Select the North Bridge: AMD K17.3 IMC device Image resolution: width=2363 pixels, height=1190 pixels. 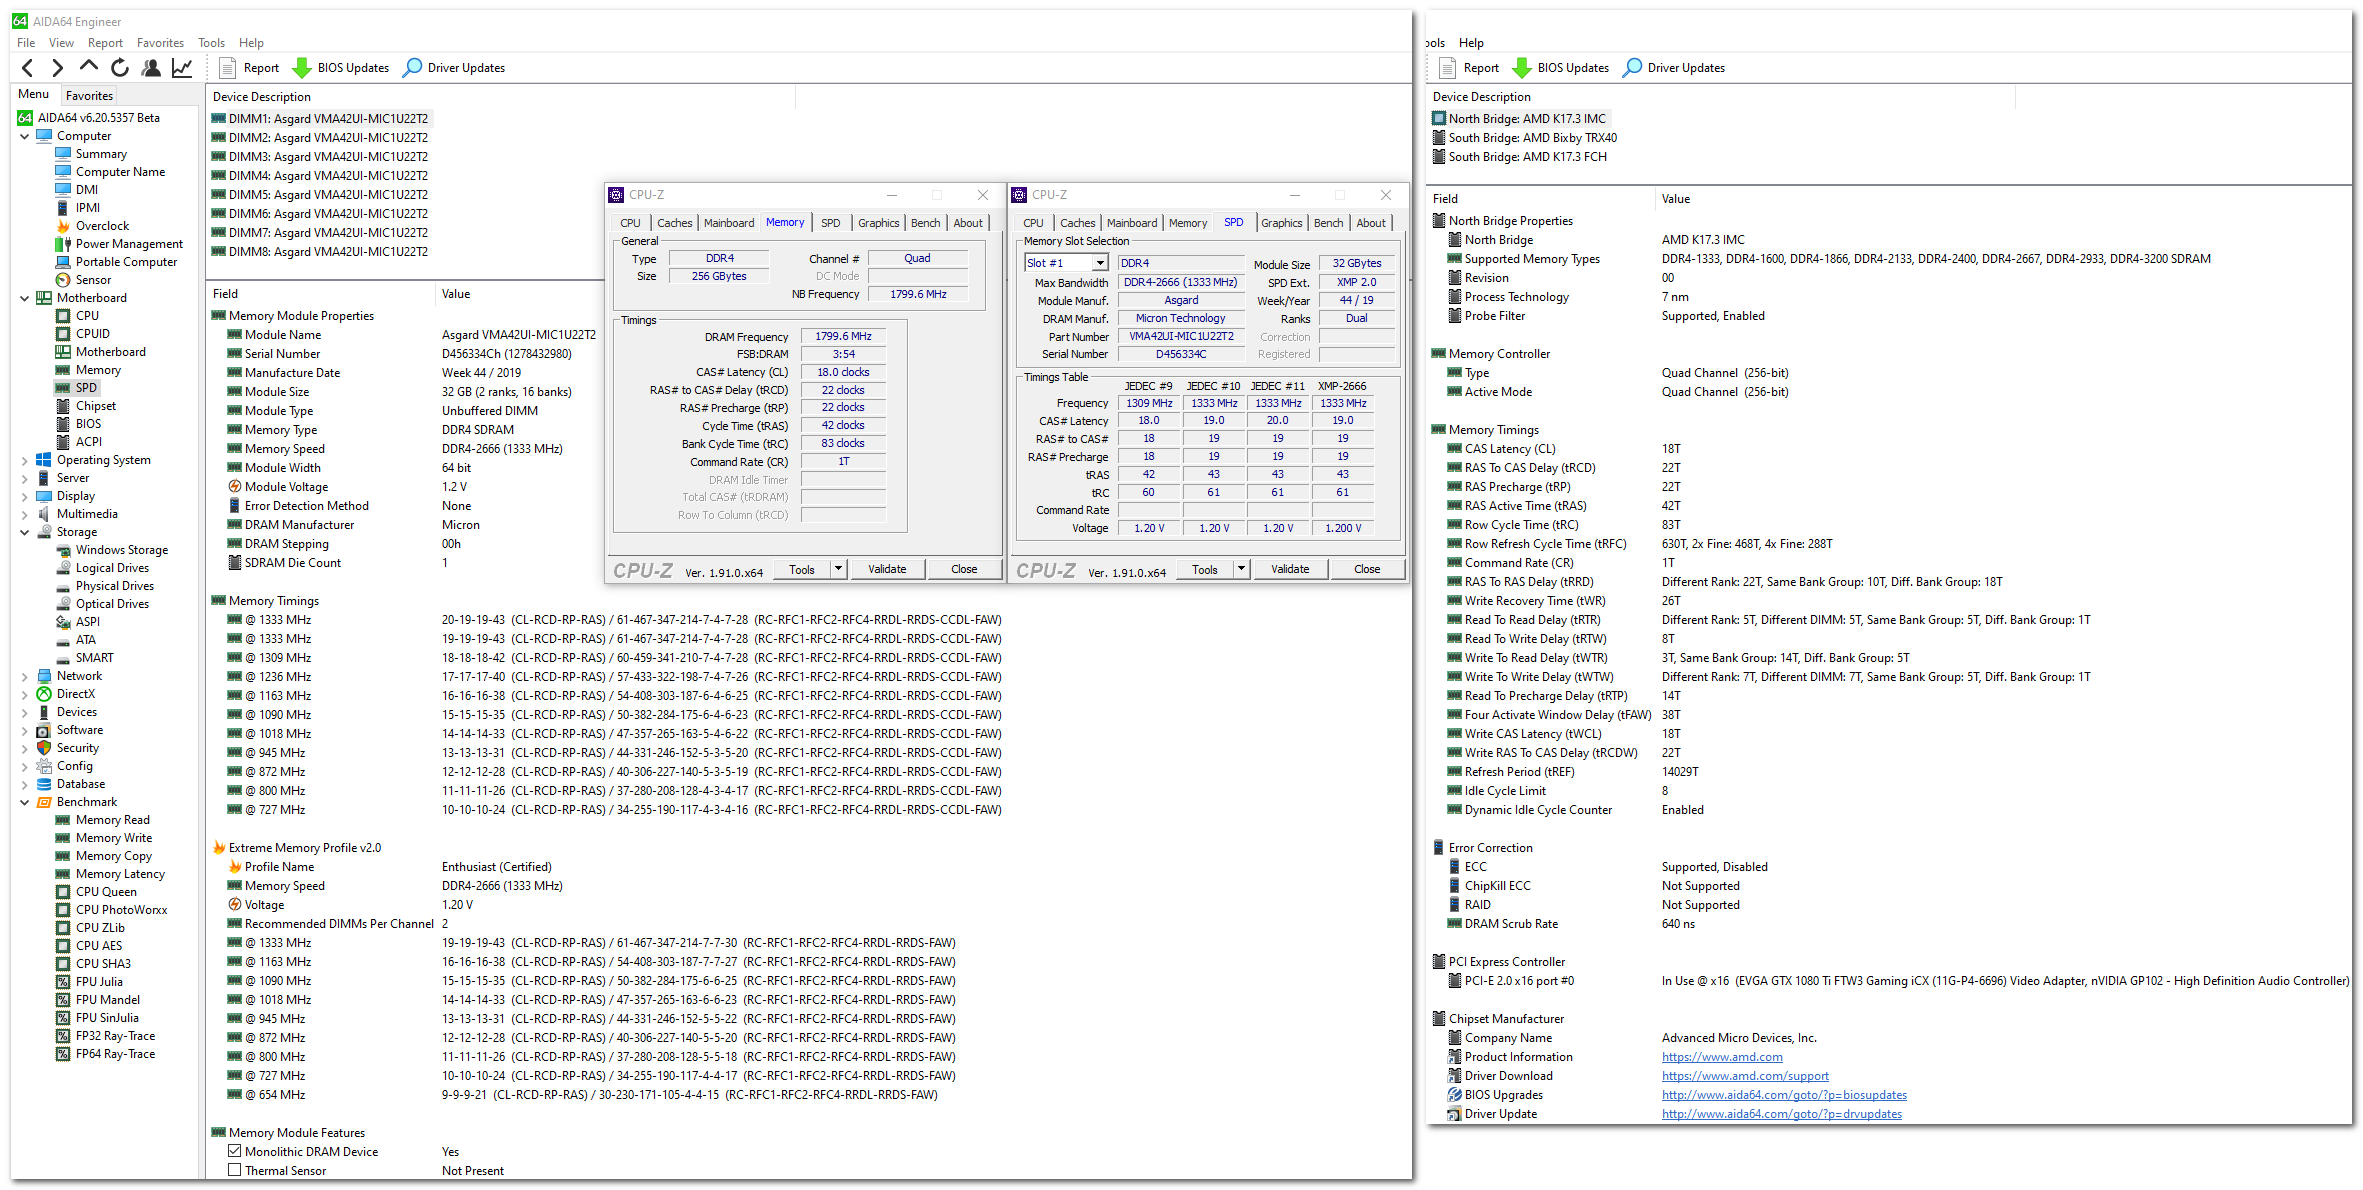1520,119
